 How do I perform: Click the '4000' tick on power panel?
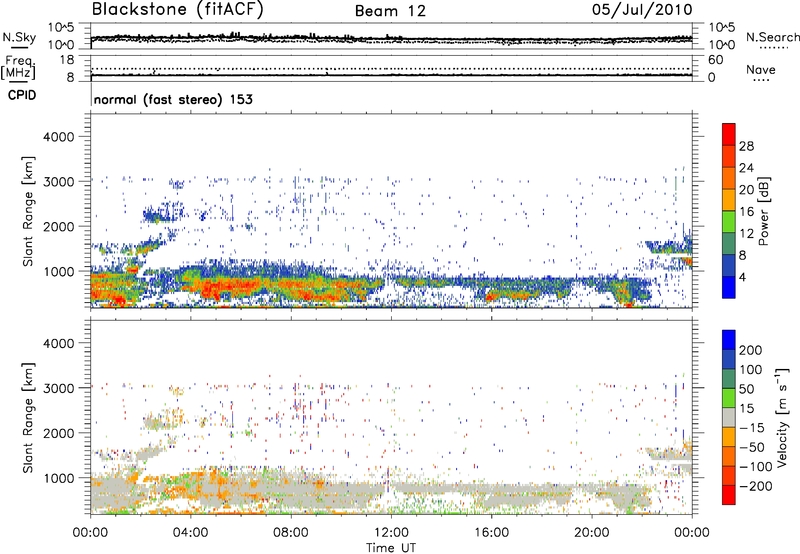[59, 137]
